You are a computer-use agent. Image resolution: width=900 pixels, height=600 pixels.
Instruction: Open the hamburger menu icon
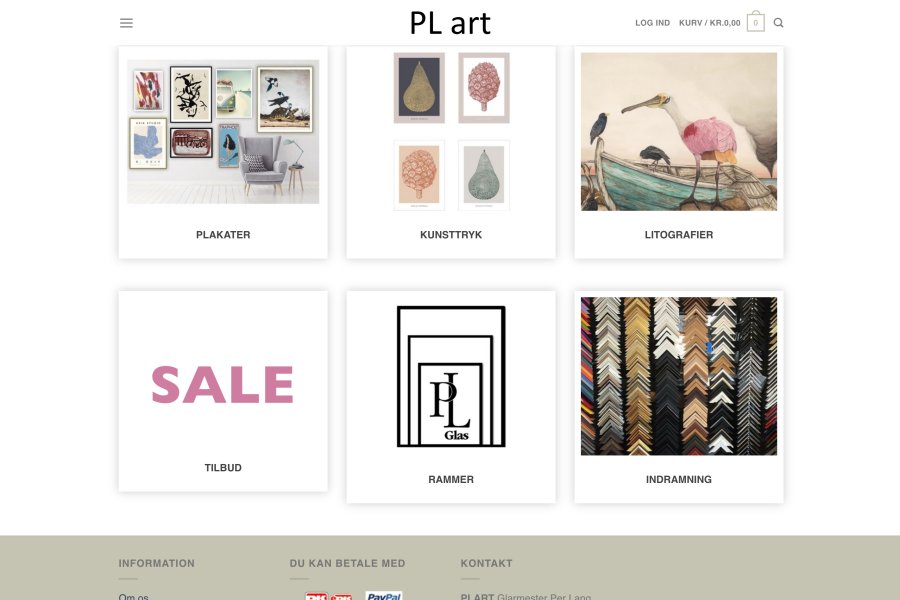click(126, 23)
